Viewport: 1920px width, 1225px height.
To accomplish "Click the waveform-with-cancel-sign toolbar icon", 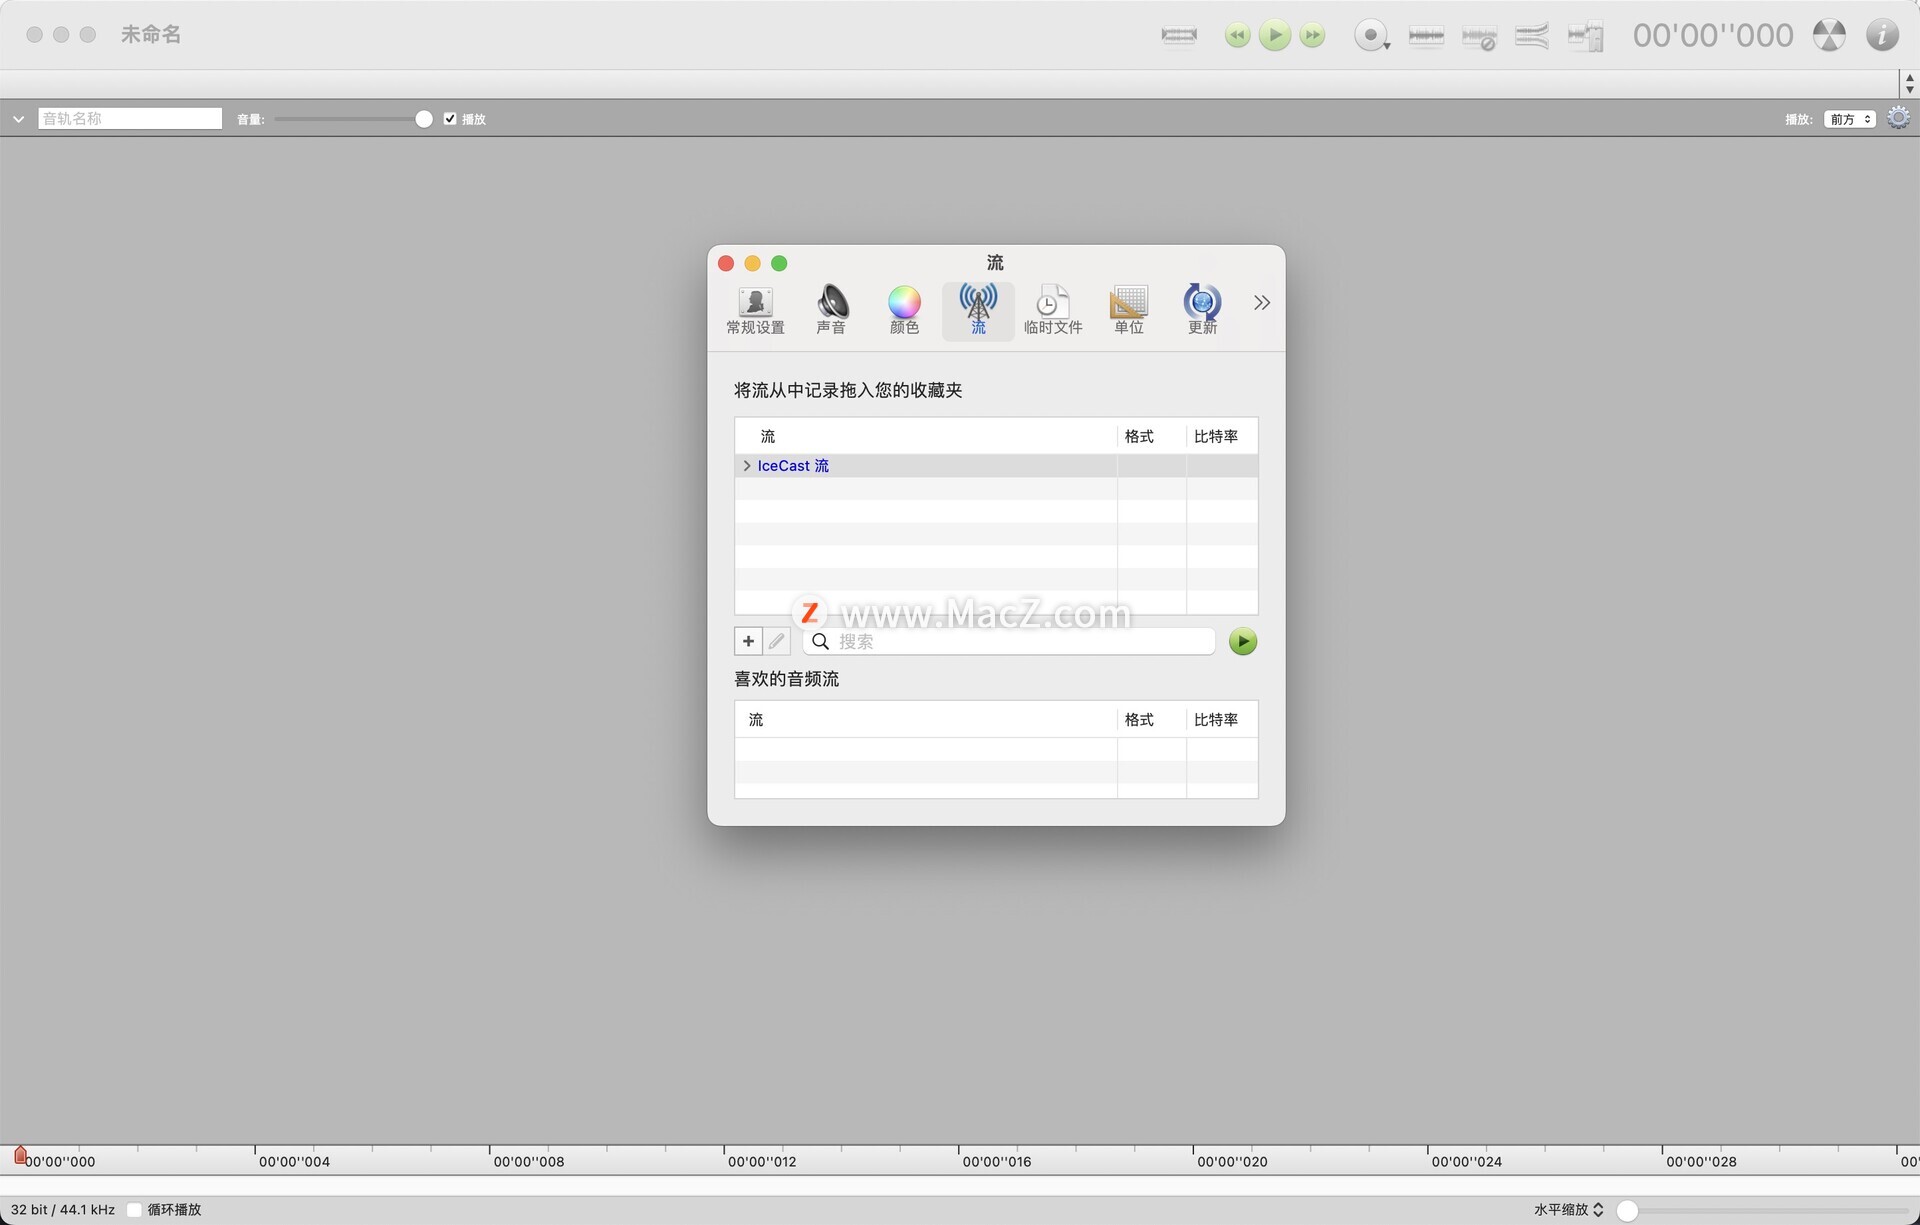I will point(1479,37).
